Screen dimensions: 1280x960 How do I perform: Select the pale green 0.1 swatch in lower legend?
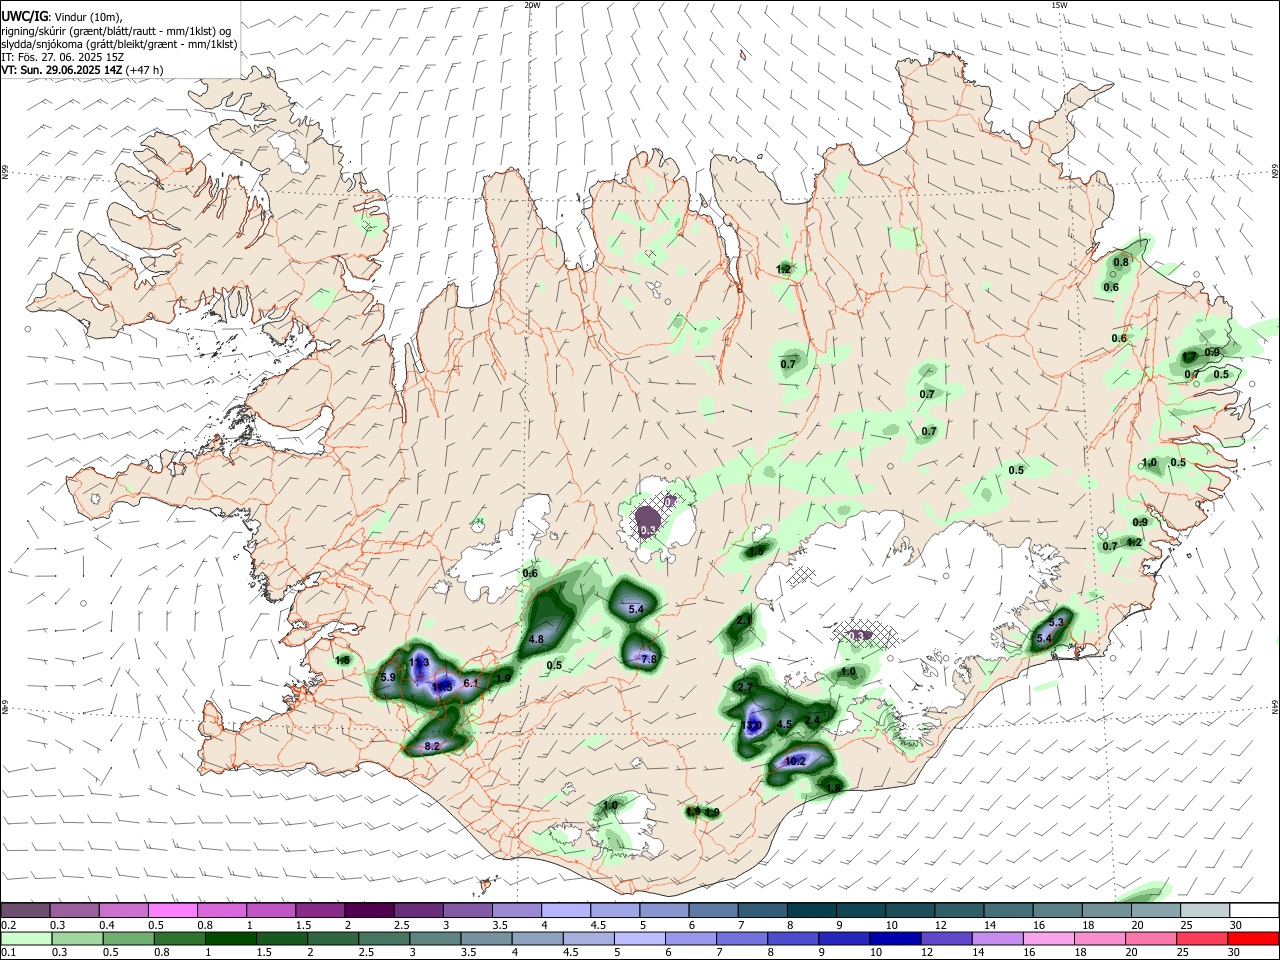(26, 938)
